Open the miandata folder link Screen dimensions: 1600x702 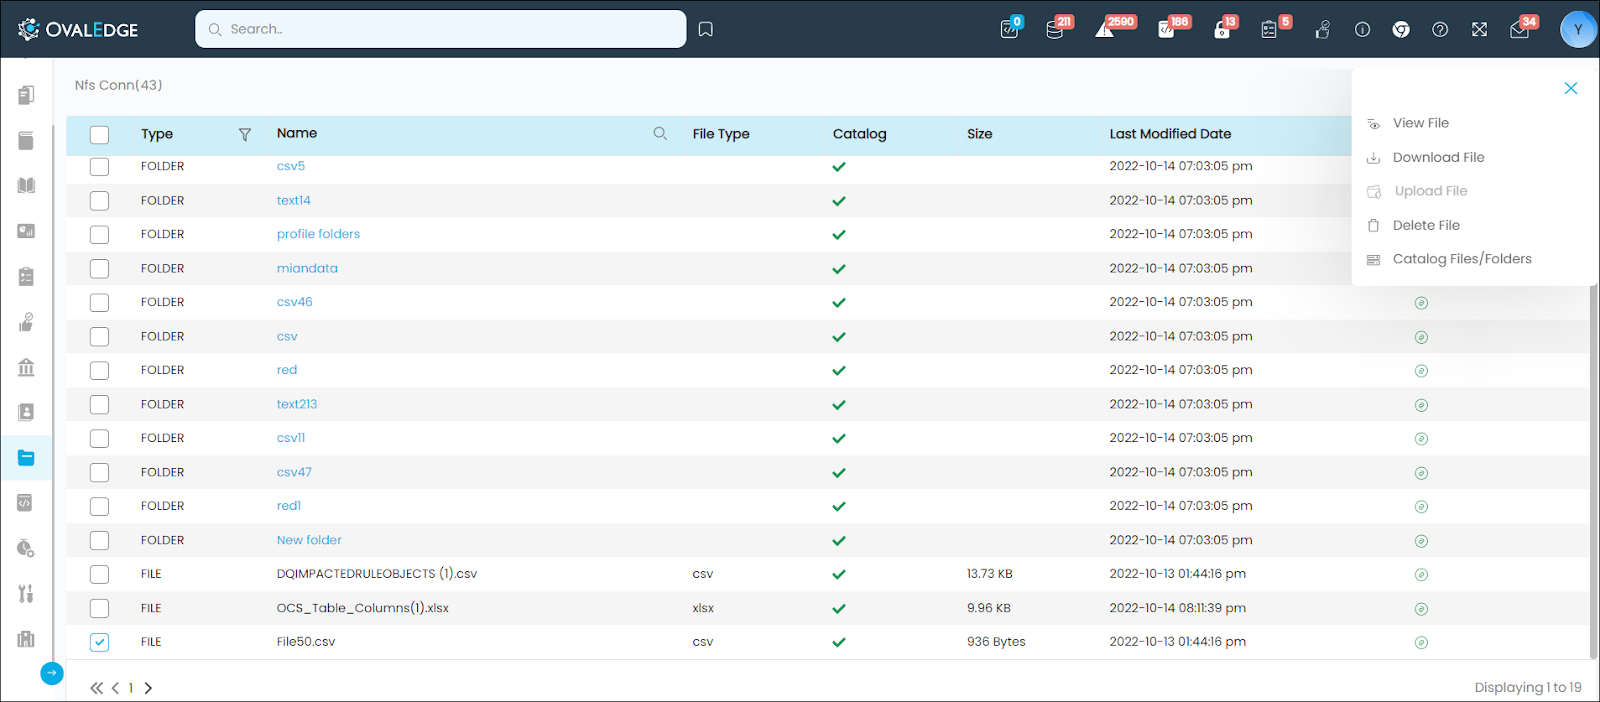coord(307,268)
